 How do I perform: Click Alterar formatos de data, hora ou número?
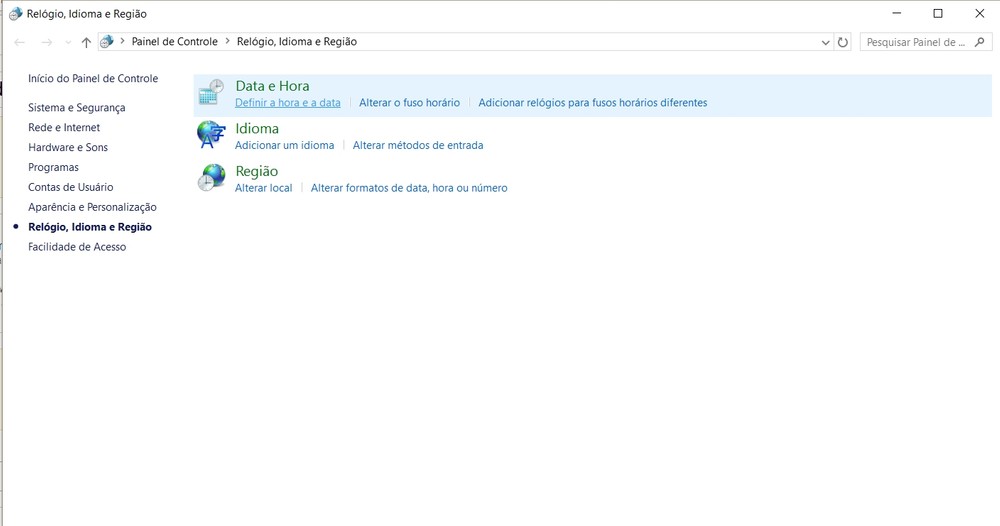(x=409, y=188)
